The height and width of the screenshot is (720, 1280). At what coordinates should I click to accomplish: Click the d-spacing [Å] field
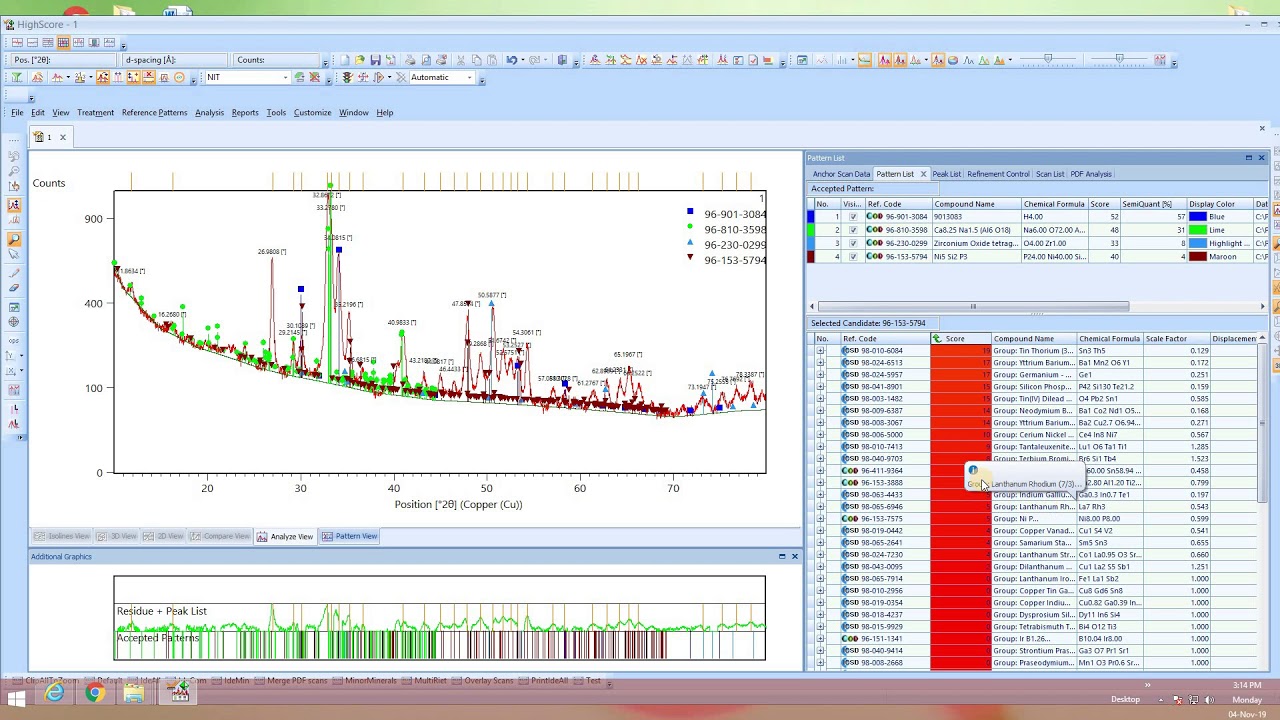[174, 60]
